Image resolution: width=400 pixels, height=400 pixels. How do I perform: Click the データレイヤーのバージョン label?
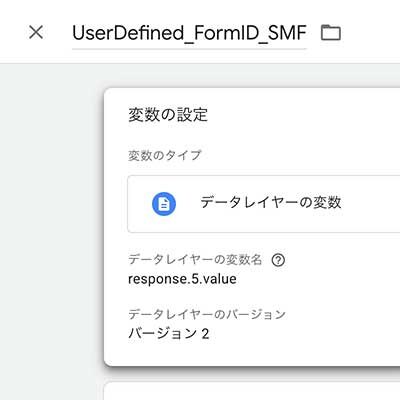coord(207,314)
